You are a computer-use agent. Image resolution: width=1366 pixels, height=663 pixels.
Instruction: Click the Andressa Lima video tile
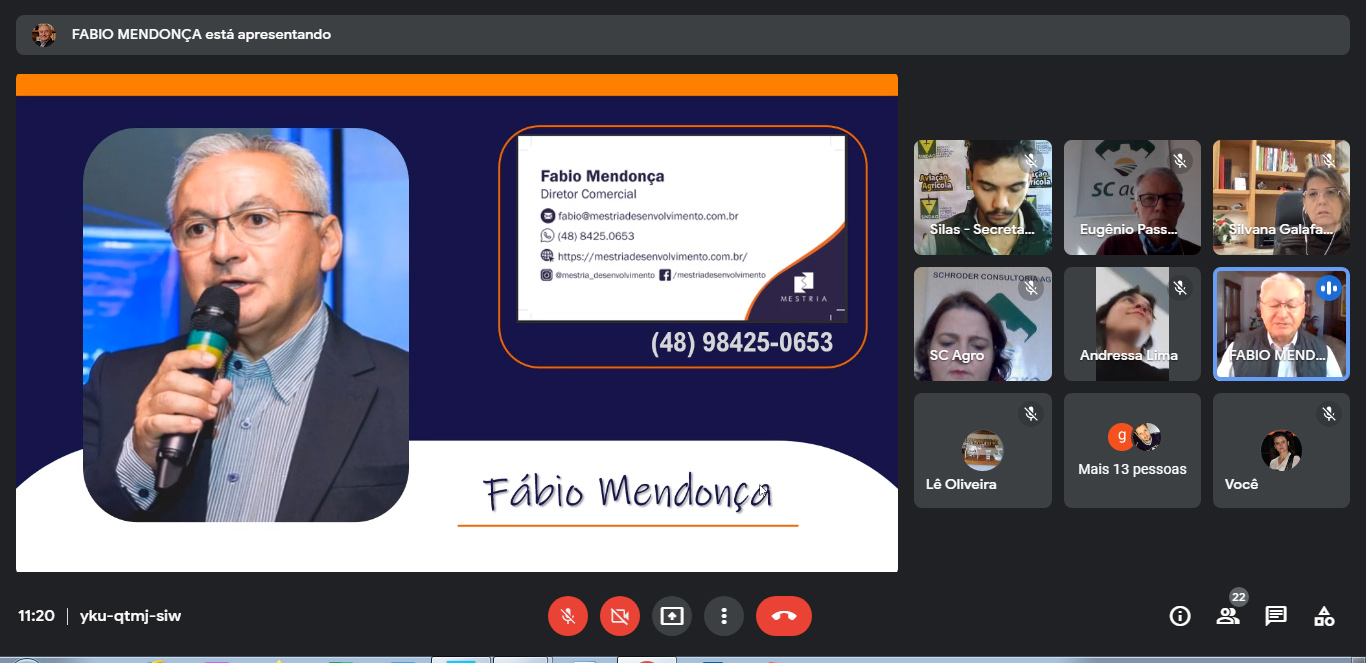pos(1132,324)
